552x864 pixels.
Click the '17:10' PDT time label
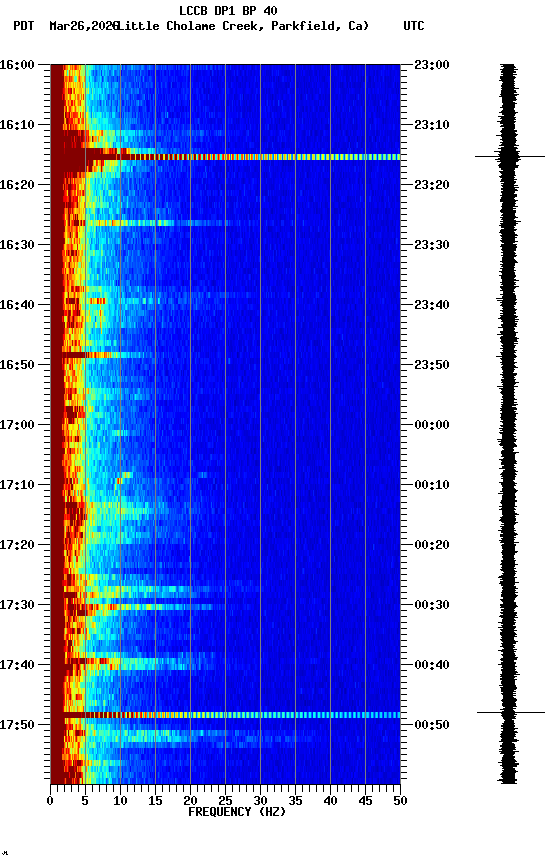[17, 485]
